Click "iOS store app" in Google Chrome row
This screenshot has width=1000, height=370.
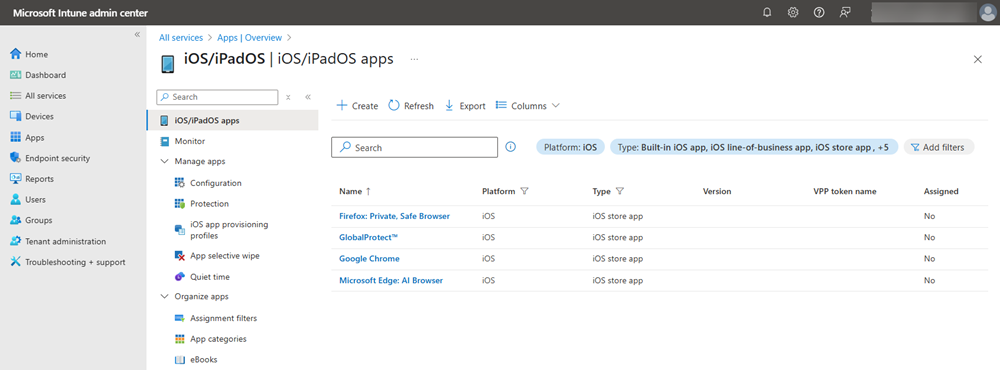(x=617, y=259)
